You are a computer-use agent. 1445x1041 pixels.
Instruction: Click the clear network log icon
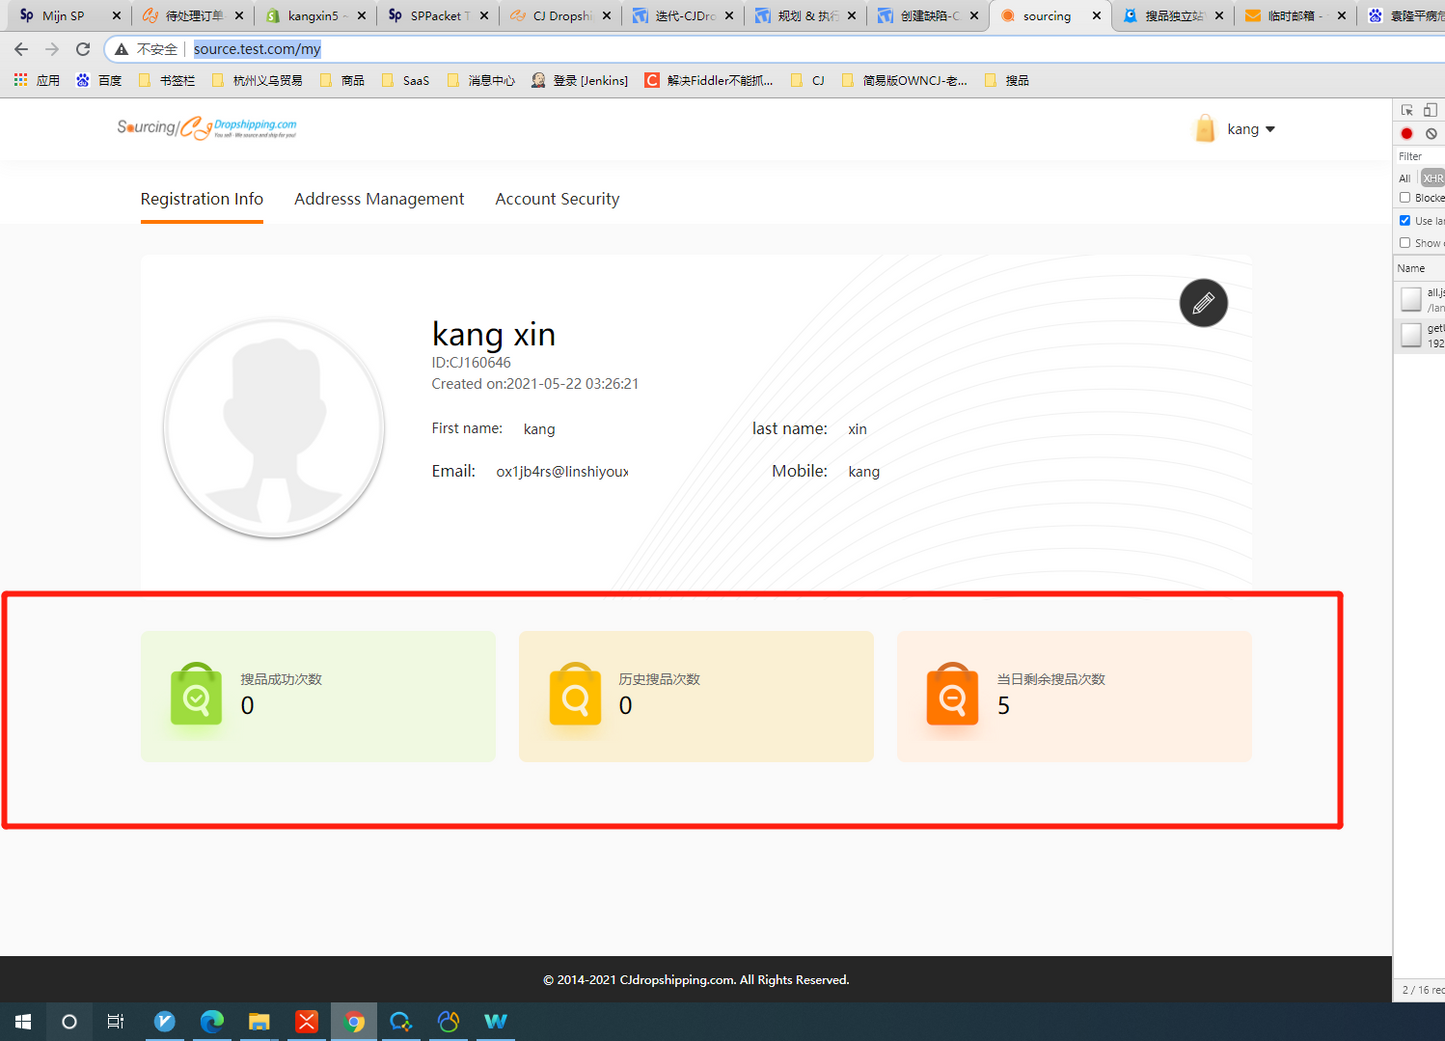1431,133
